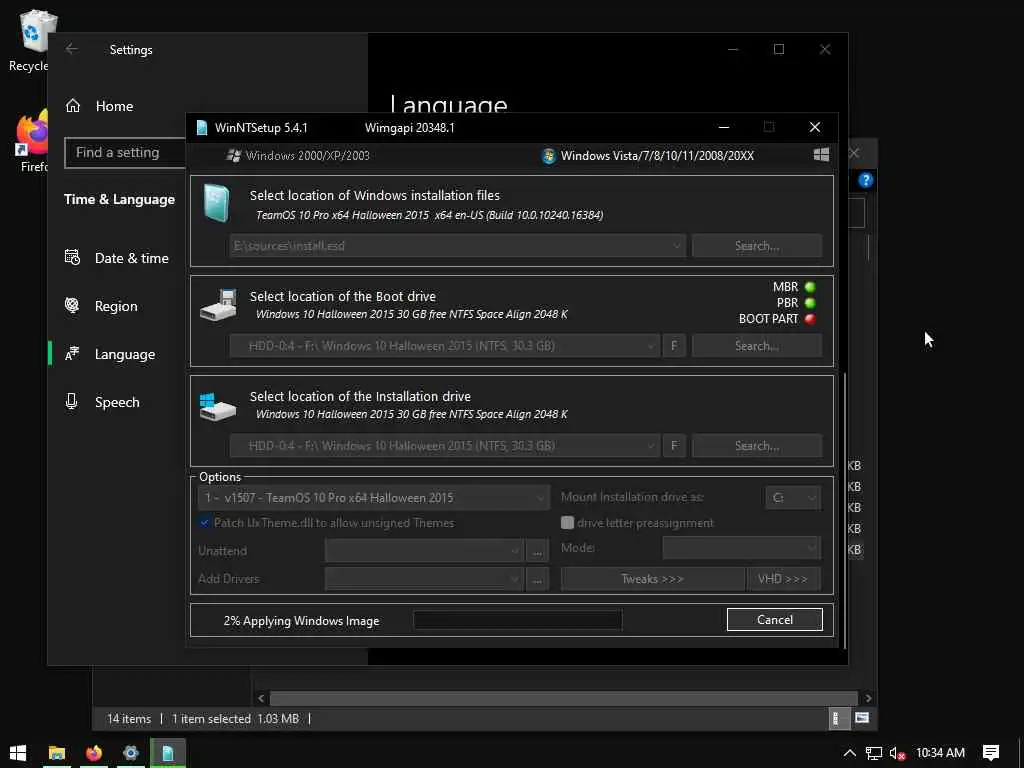Open the Windows Start button
Screen dimensions: 1024x768
(x=18, y=753)
